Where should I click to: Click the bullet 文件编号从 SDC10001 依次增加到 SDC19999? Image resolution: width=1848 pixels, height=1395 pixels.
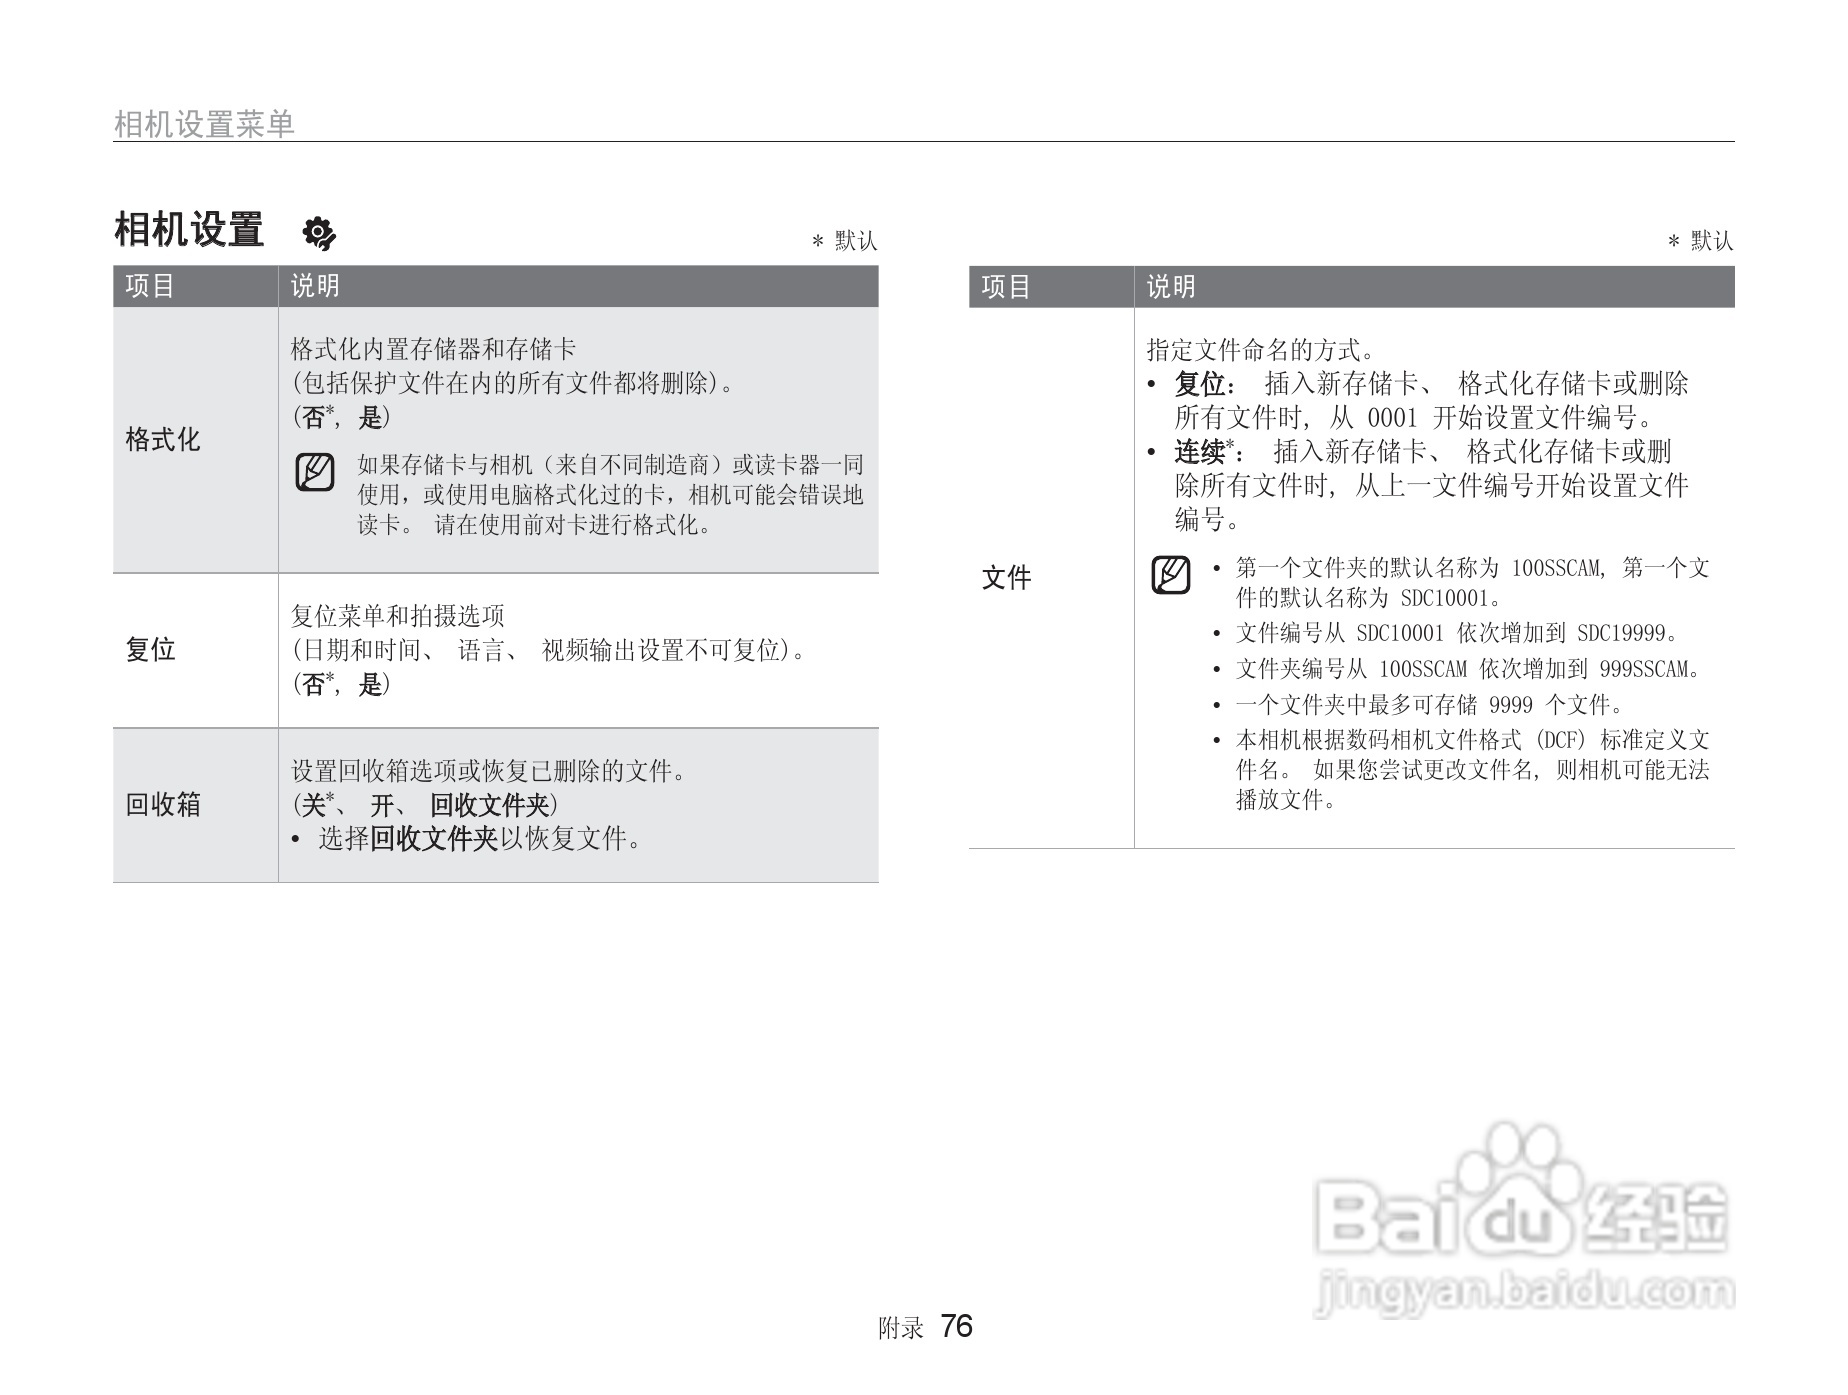coord(1448,633)
